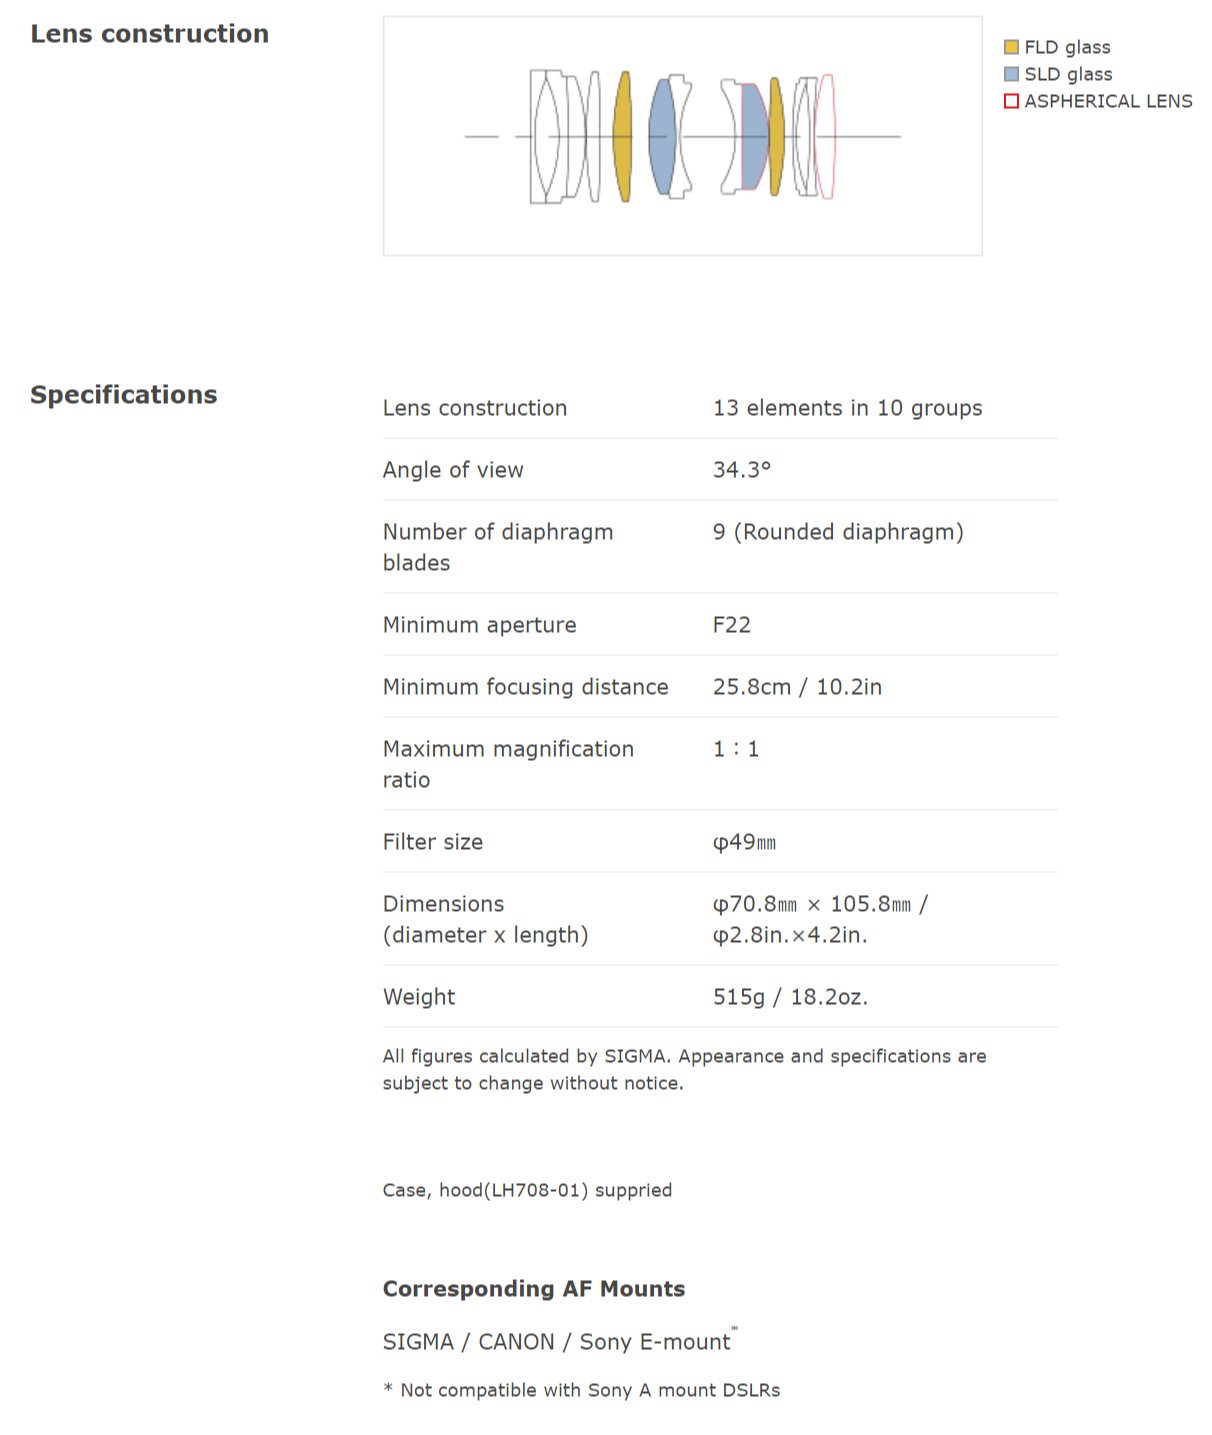The image size is (1212, 1435).
Task: Click the "9 (Rounded diaphragm)" value
Action: 838,532
